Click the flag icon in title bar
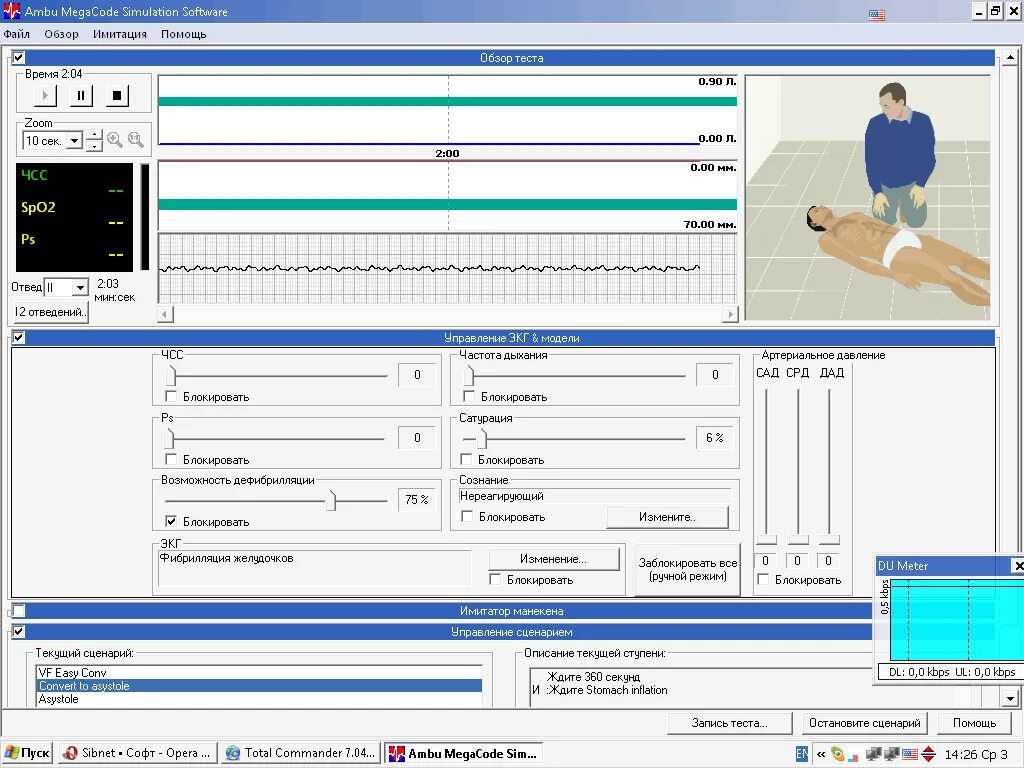The image size is (1024, 768). 876,14
